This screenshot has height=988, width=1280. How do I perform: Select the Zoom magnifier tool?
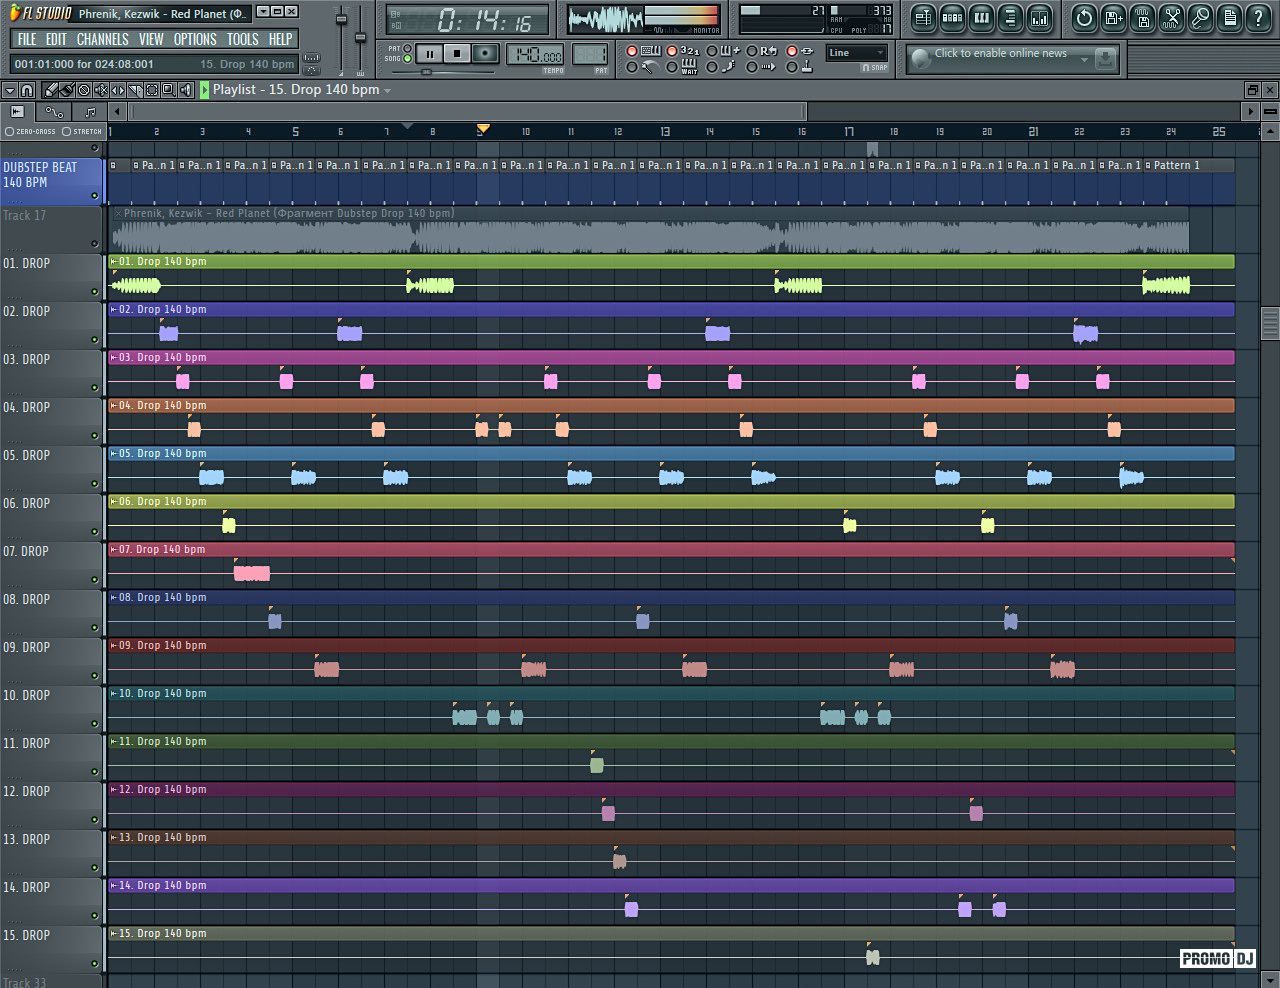pos(169,90)
